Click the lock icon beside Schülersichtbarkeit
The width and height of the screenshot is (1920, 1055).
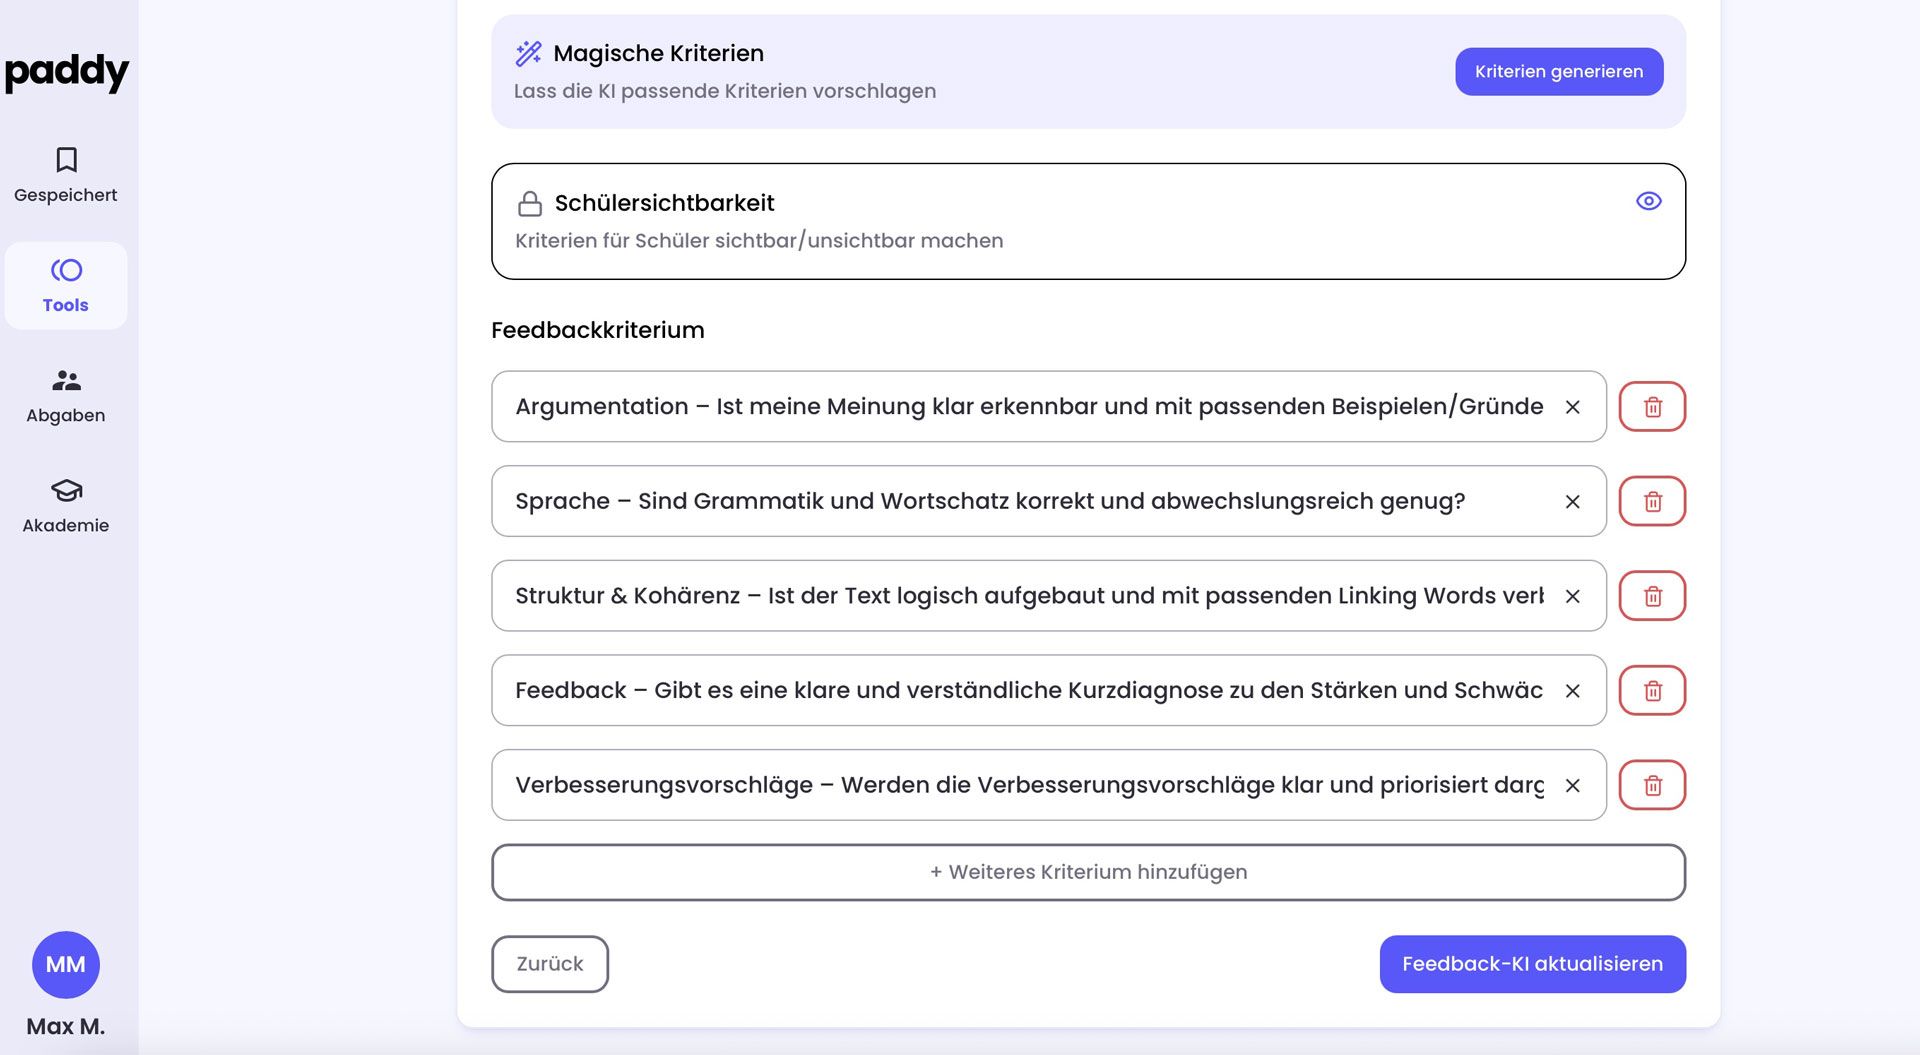530,204
